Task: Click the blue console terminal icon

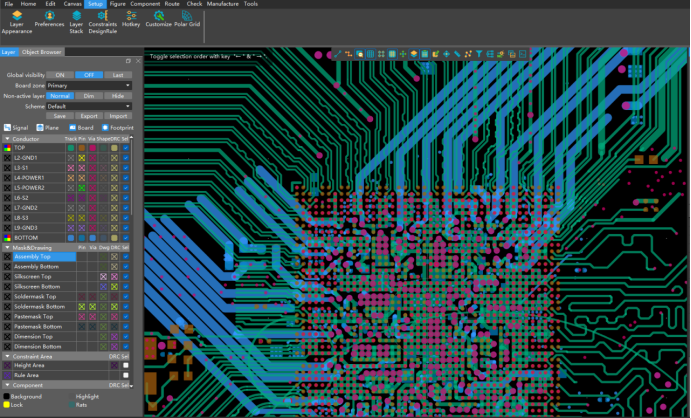Action: (x=523, y=54)
